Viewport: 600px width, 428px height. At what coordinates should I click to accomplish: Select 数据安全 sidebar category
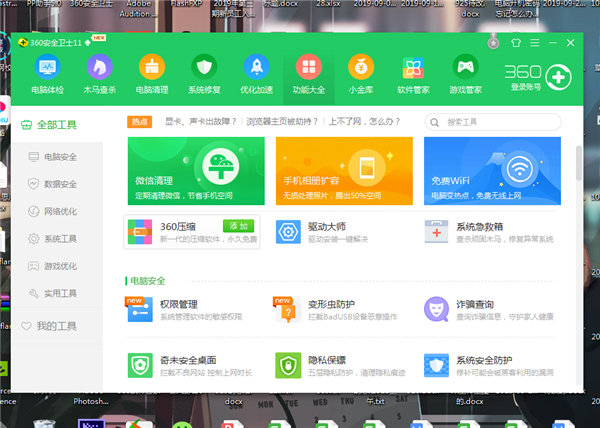(52, 184)
